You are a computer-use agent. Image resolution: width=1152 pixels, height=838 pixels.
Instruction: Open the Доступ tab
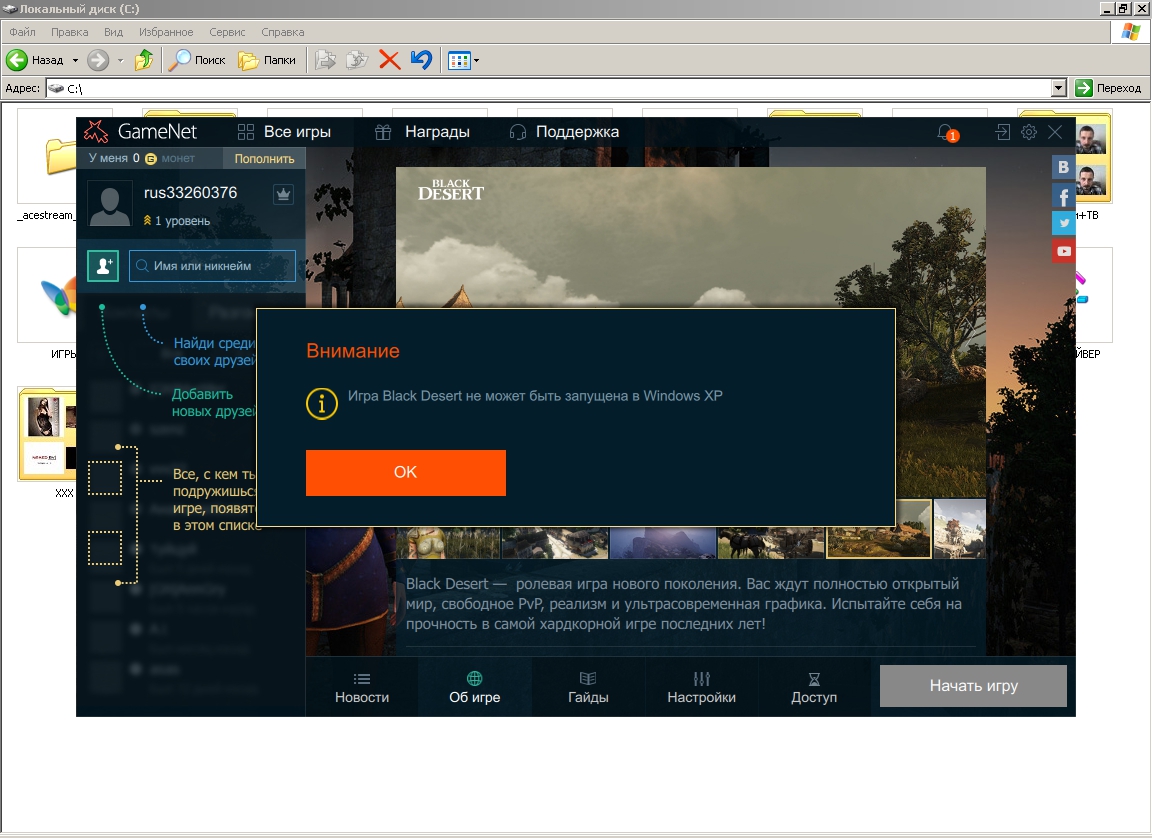click(x=813, y=687)
